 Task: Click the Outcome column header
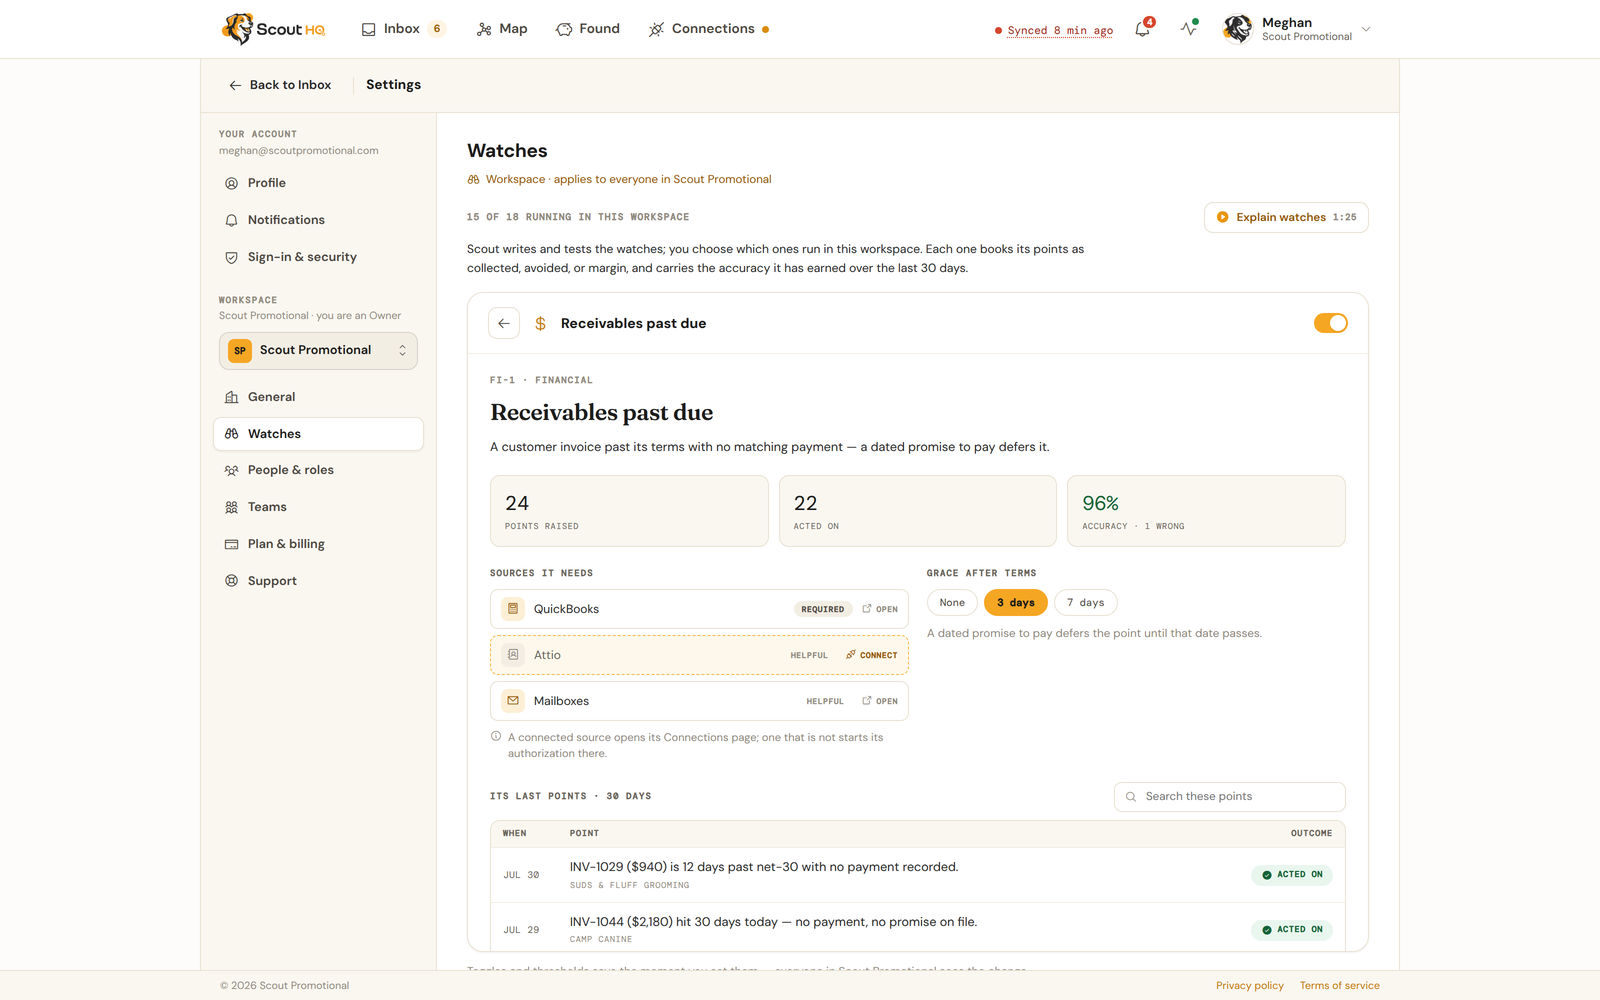[1311, 833]
